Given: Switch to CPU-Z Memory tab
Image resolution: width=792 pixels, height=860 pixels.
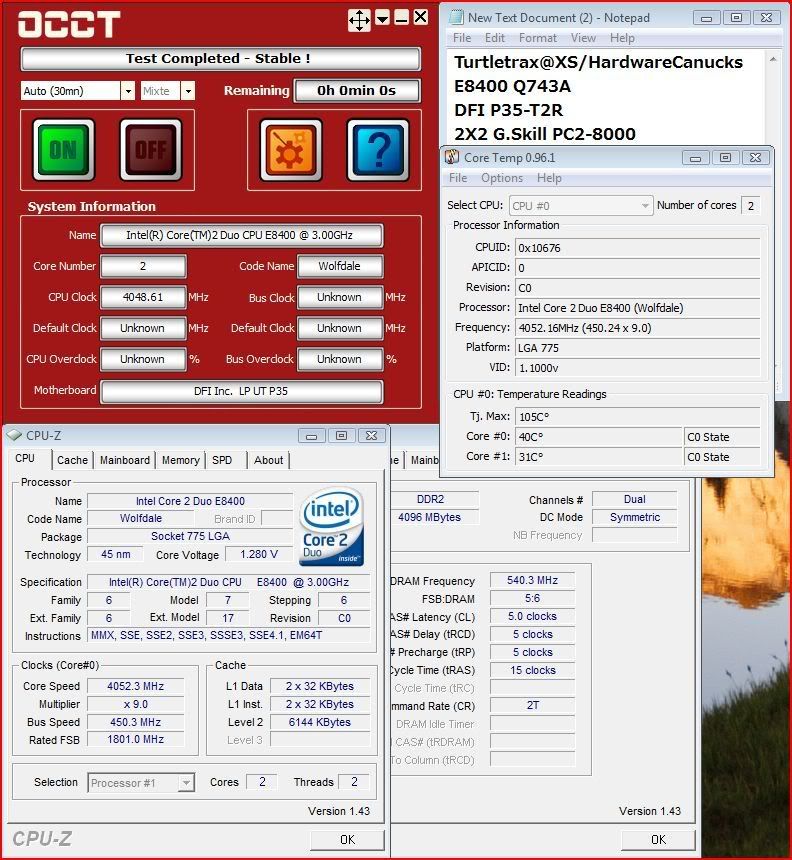Looking at the screenshot, I should tap(180, 460).
